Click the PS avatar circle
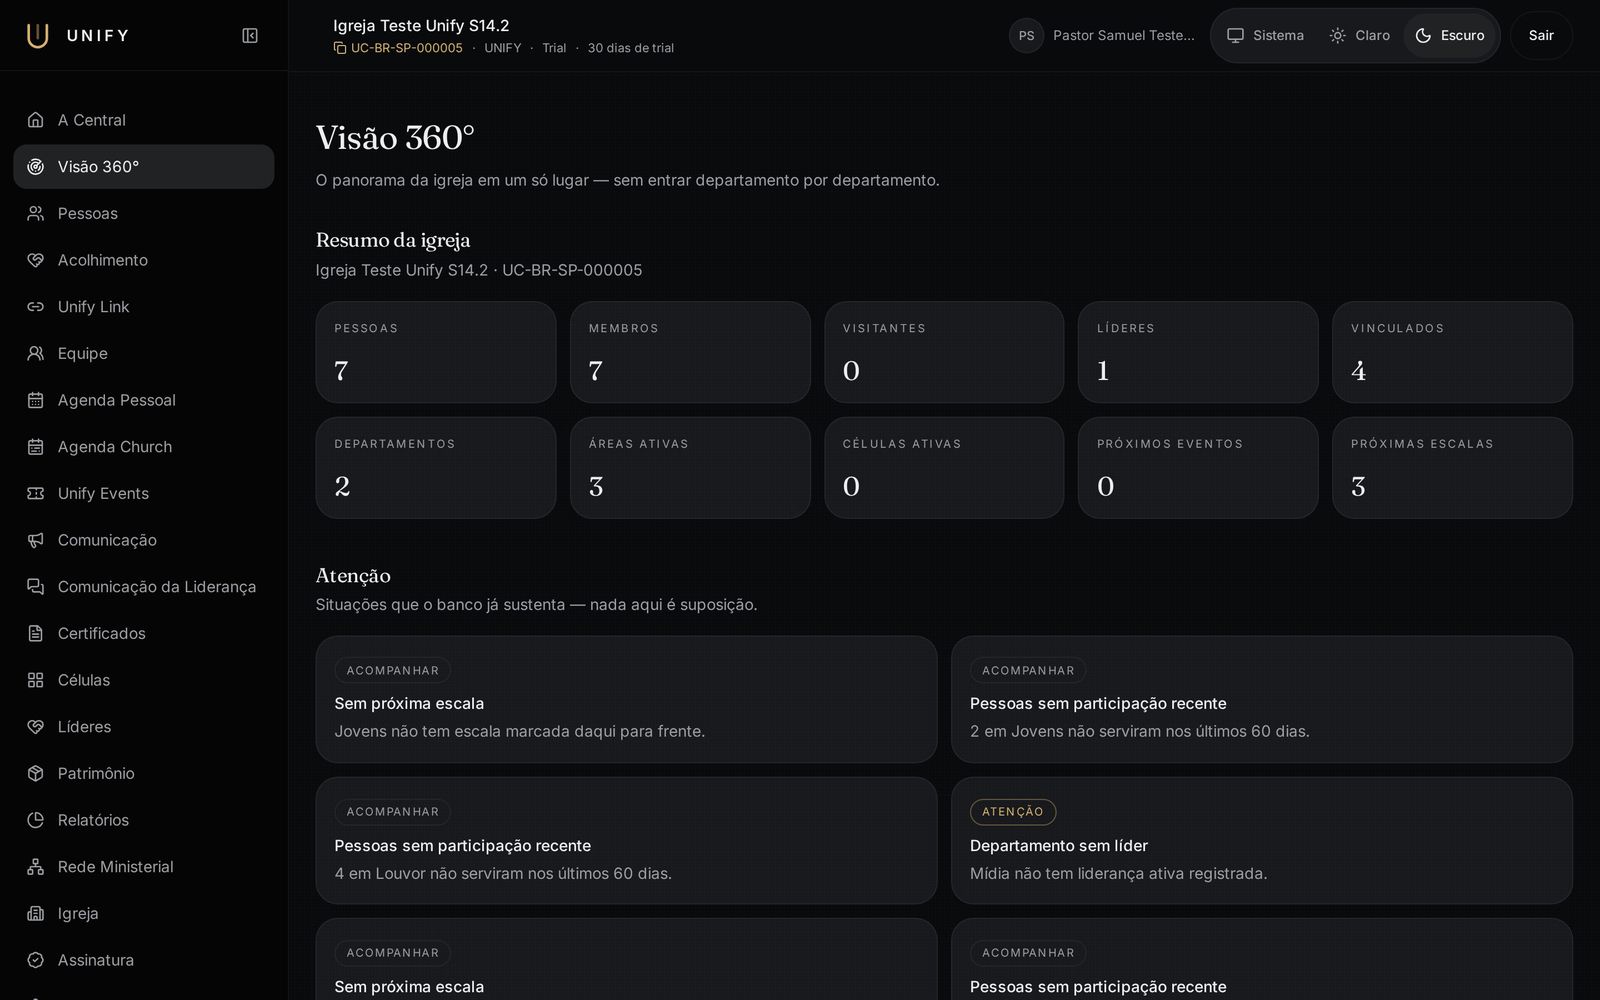The image size is (1600, 1000). [x=1026, y=36]
